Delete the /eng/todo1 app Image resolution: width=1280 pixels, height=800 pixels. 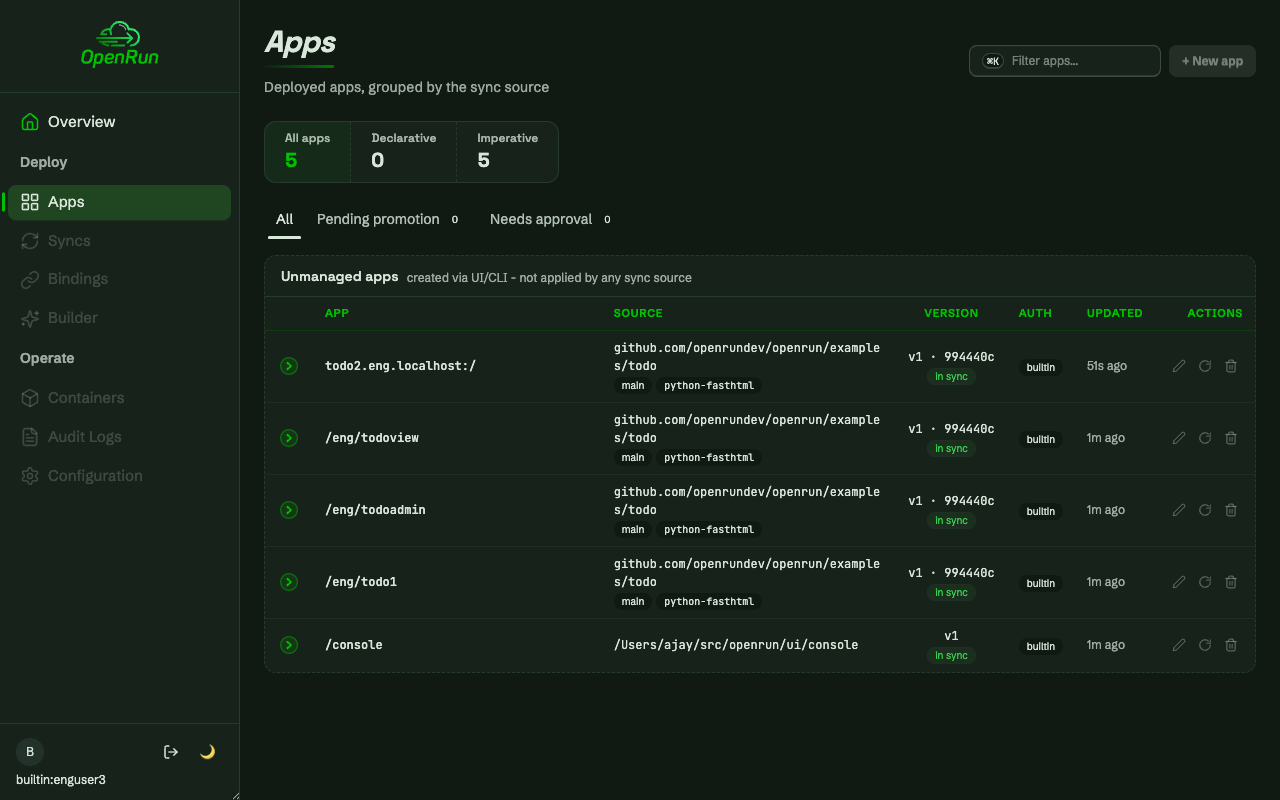coord(1231,582)
